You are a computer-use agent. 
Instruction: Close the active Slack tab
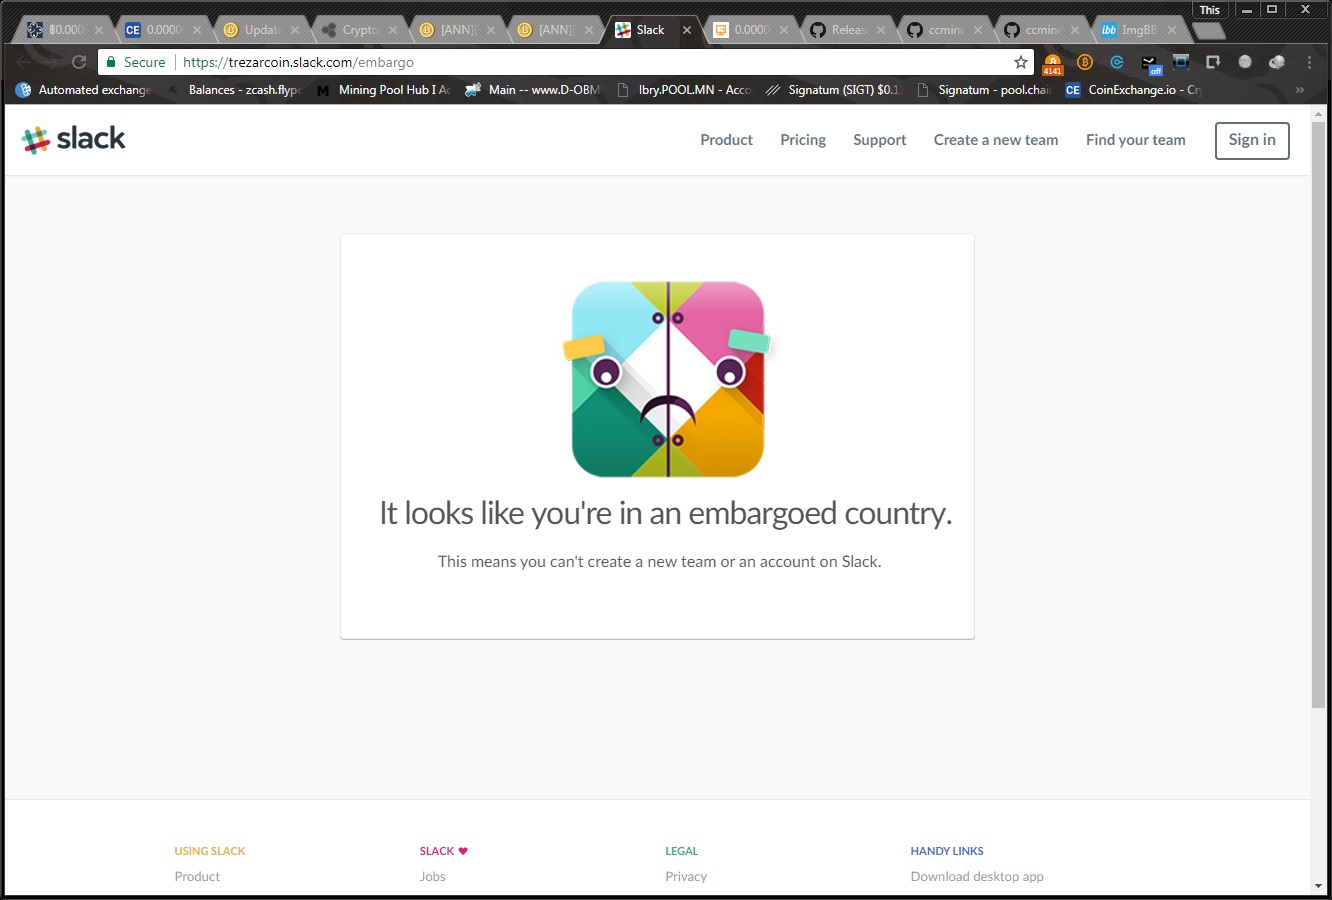687,30
